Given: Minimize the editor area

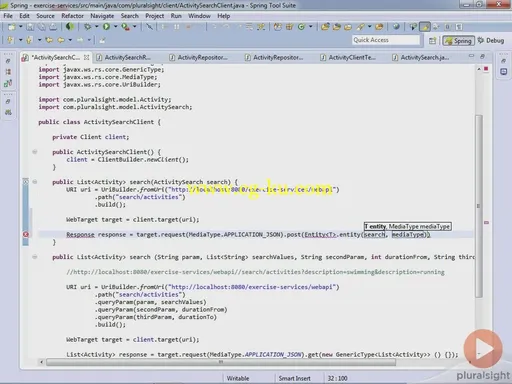Looking at the screenshot, I should coord(471,56).
